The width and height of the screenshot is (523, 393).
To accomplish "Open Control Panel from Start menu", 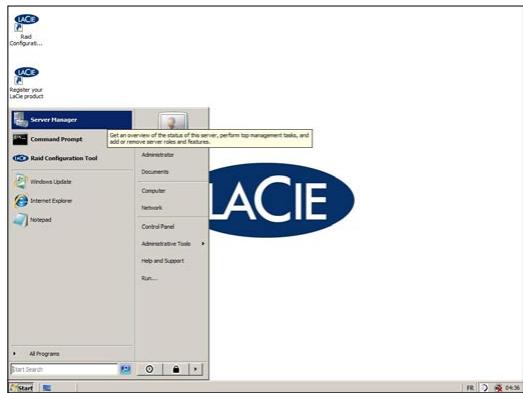I will 158,227.
